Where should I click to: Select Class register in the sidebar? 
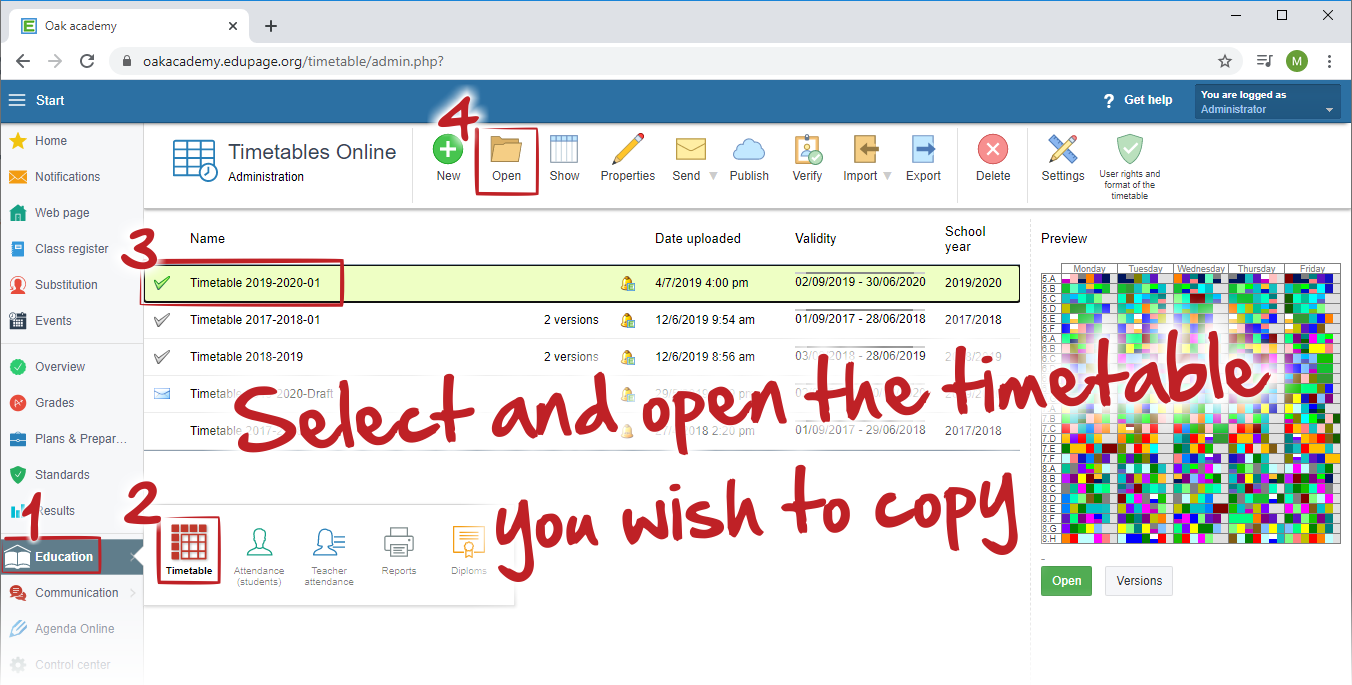point(71,249)
